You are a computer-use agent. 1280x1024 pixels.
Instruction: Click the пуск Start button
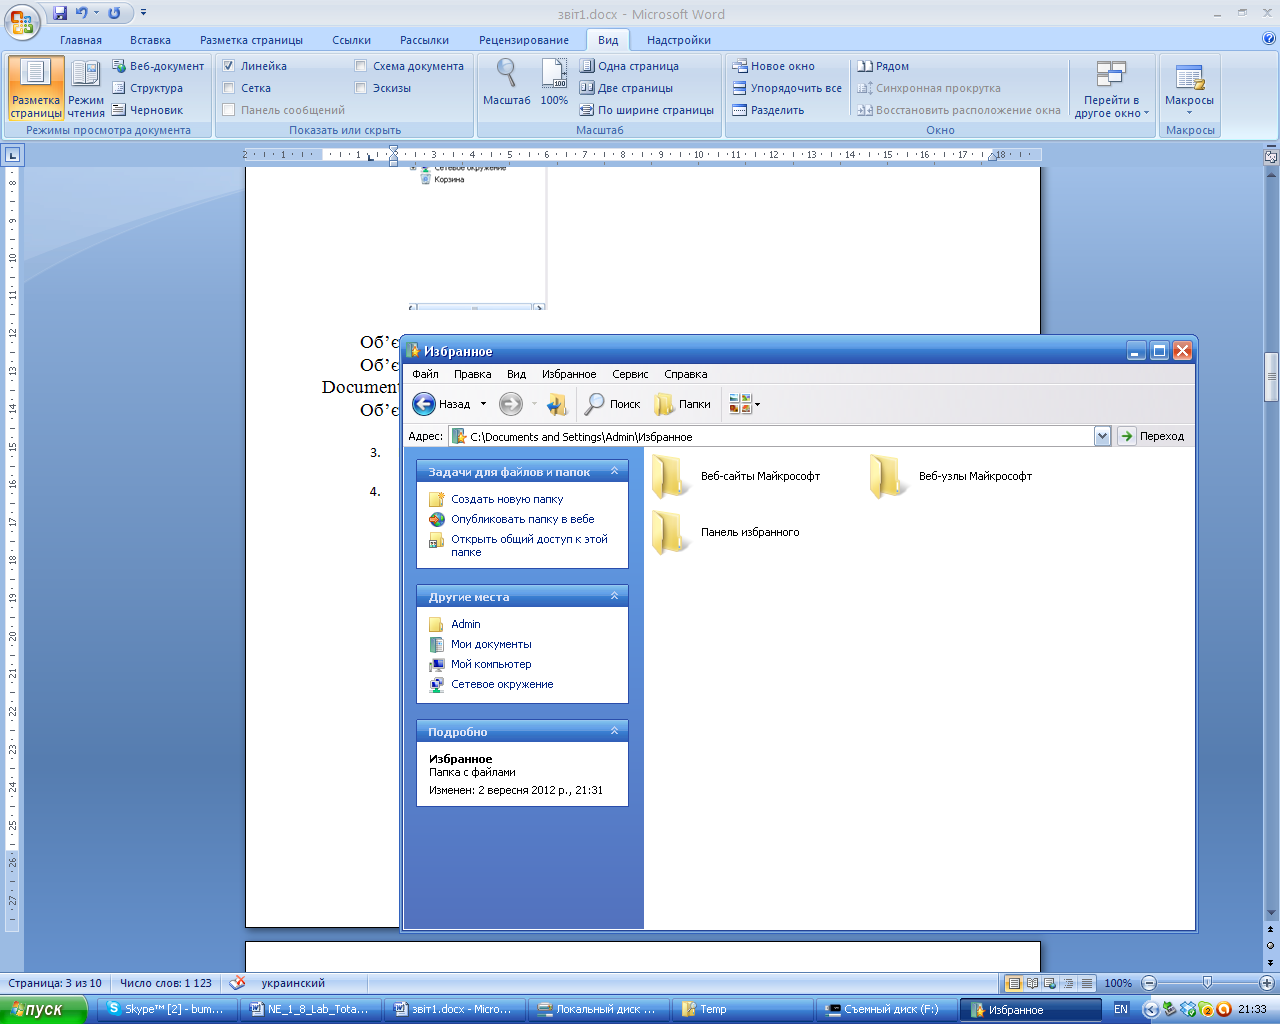43,1010
